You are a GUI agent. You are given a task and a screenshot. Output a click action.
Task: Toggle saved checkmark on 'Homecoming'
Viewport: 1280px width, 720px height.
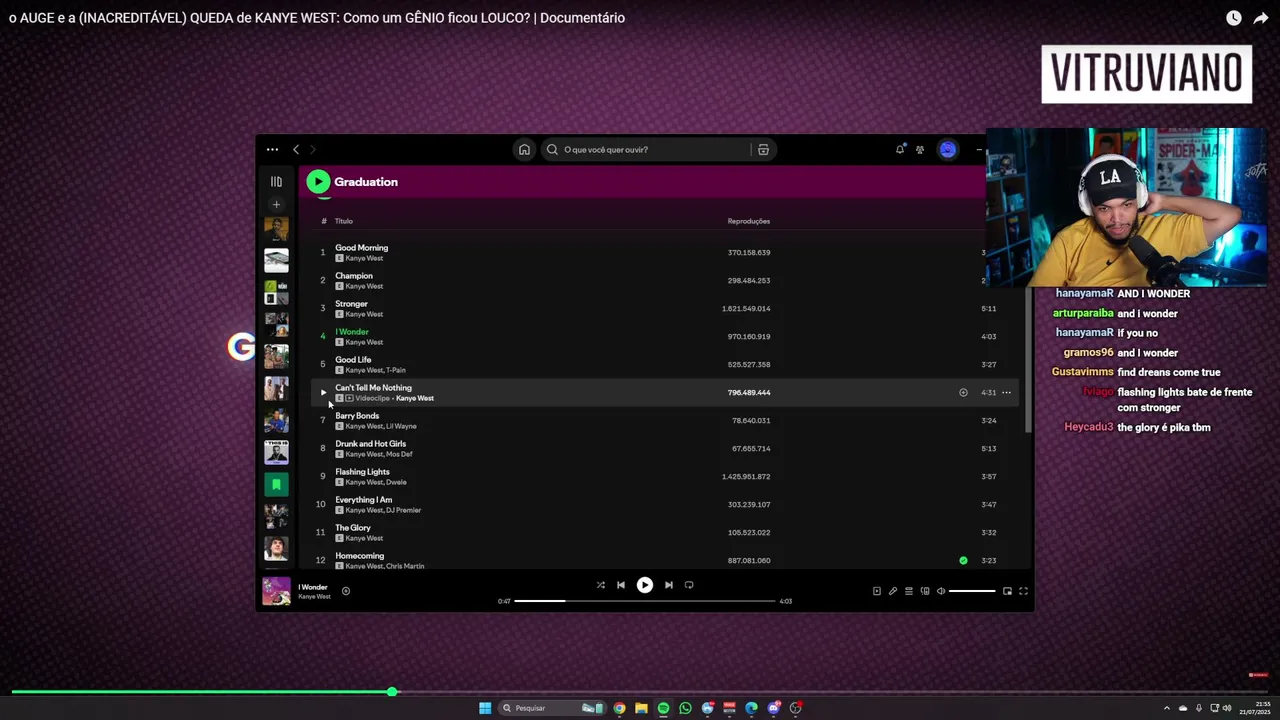[x=963, y=561]
